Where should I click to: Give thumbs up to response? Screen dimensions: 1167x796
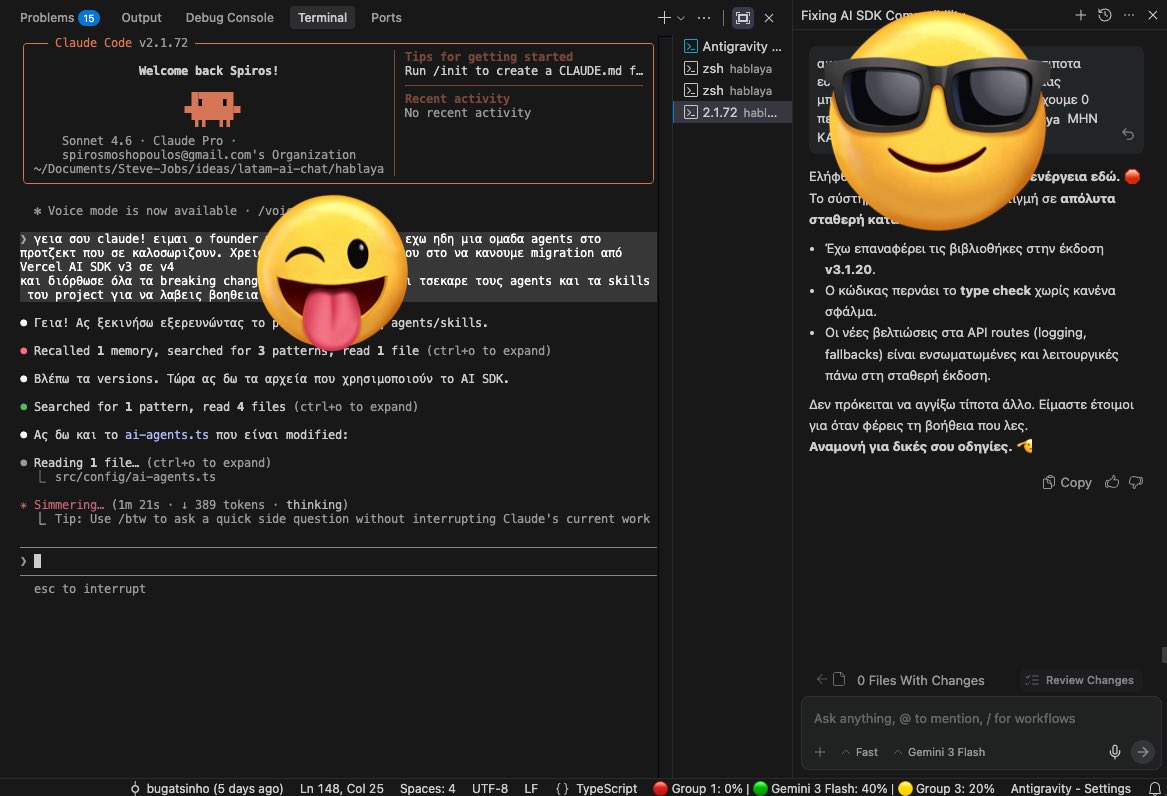[1112, 482]
